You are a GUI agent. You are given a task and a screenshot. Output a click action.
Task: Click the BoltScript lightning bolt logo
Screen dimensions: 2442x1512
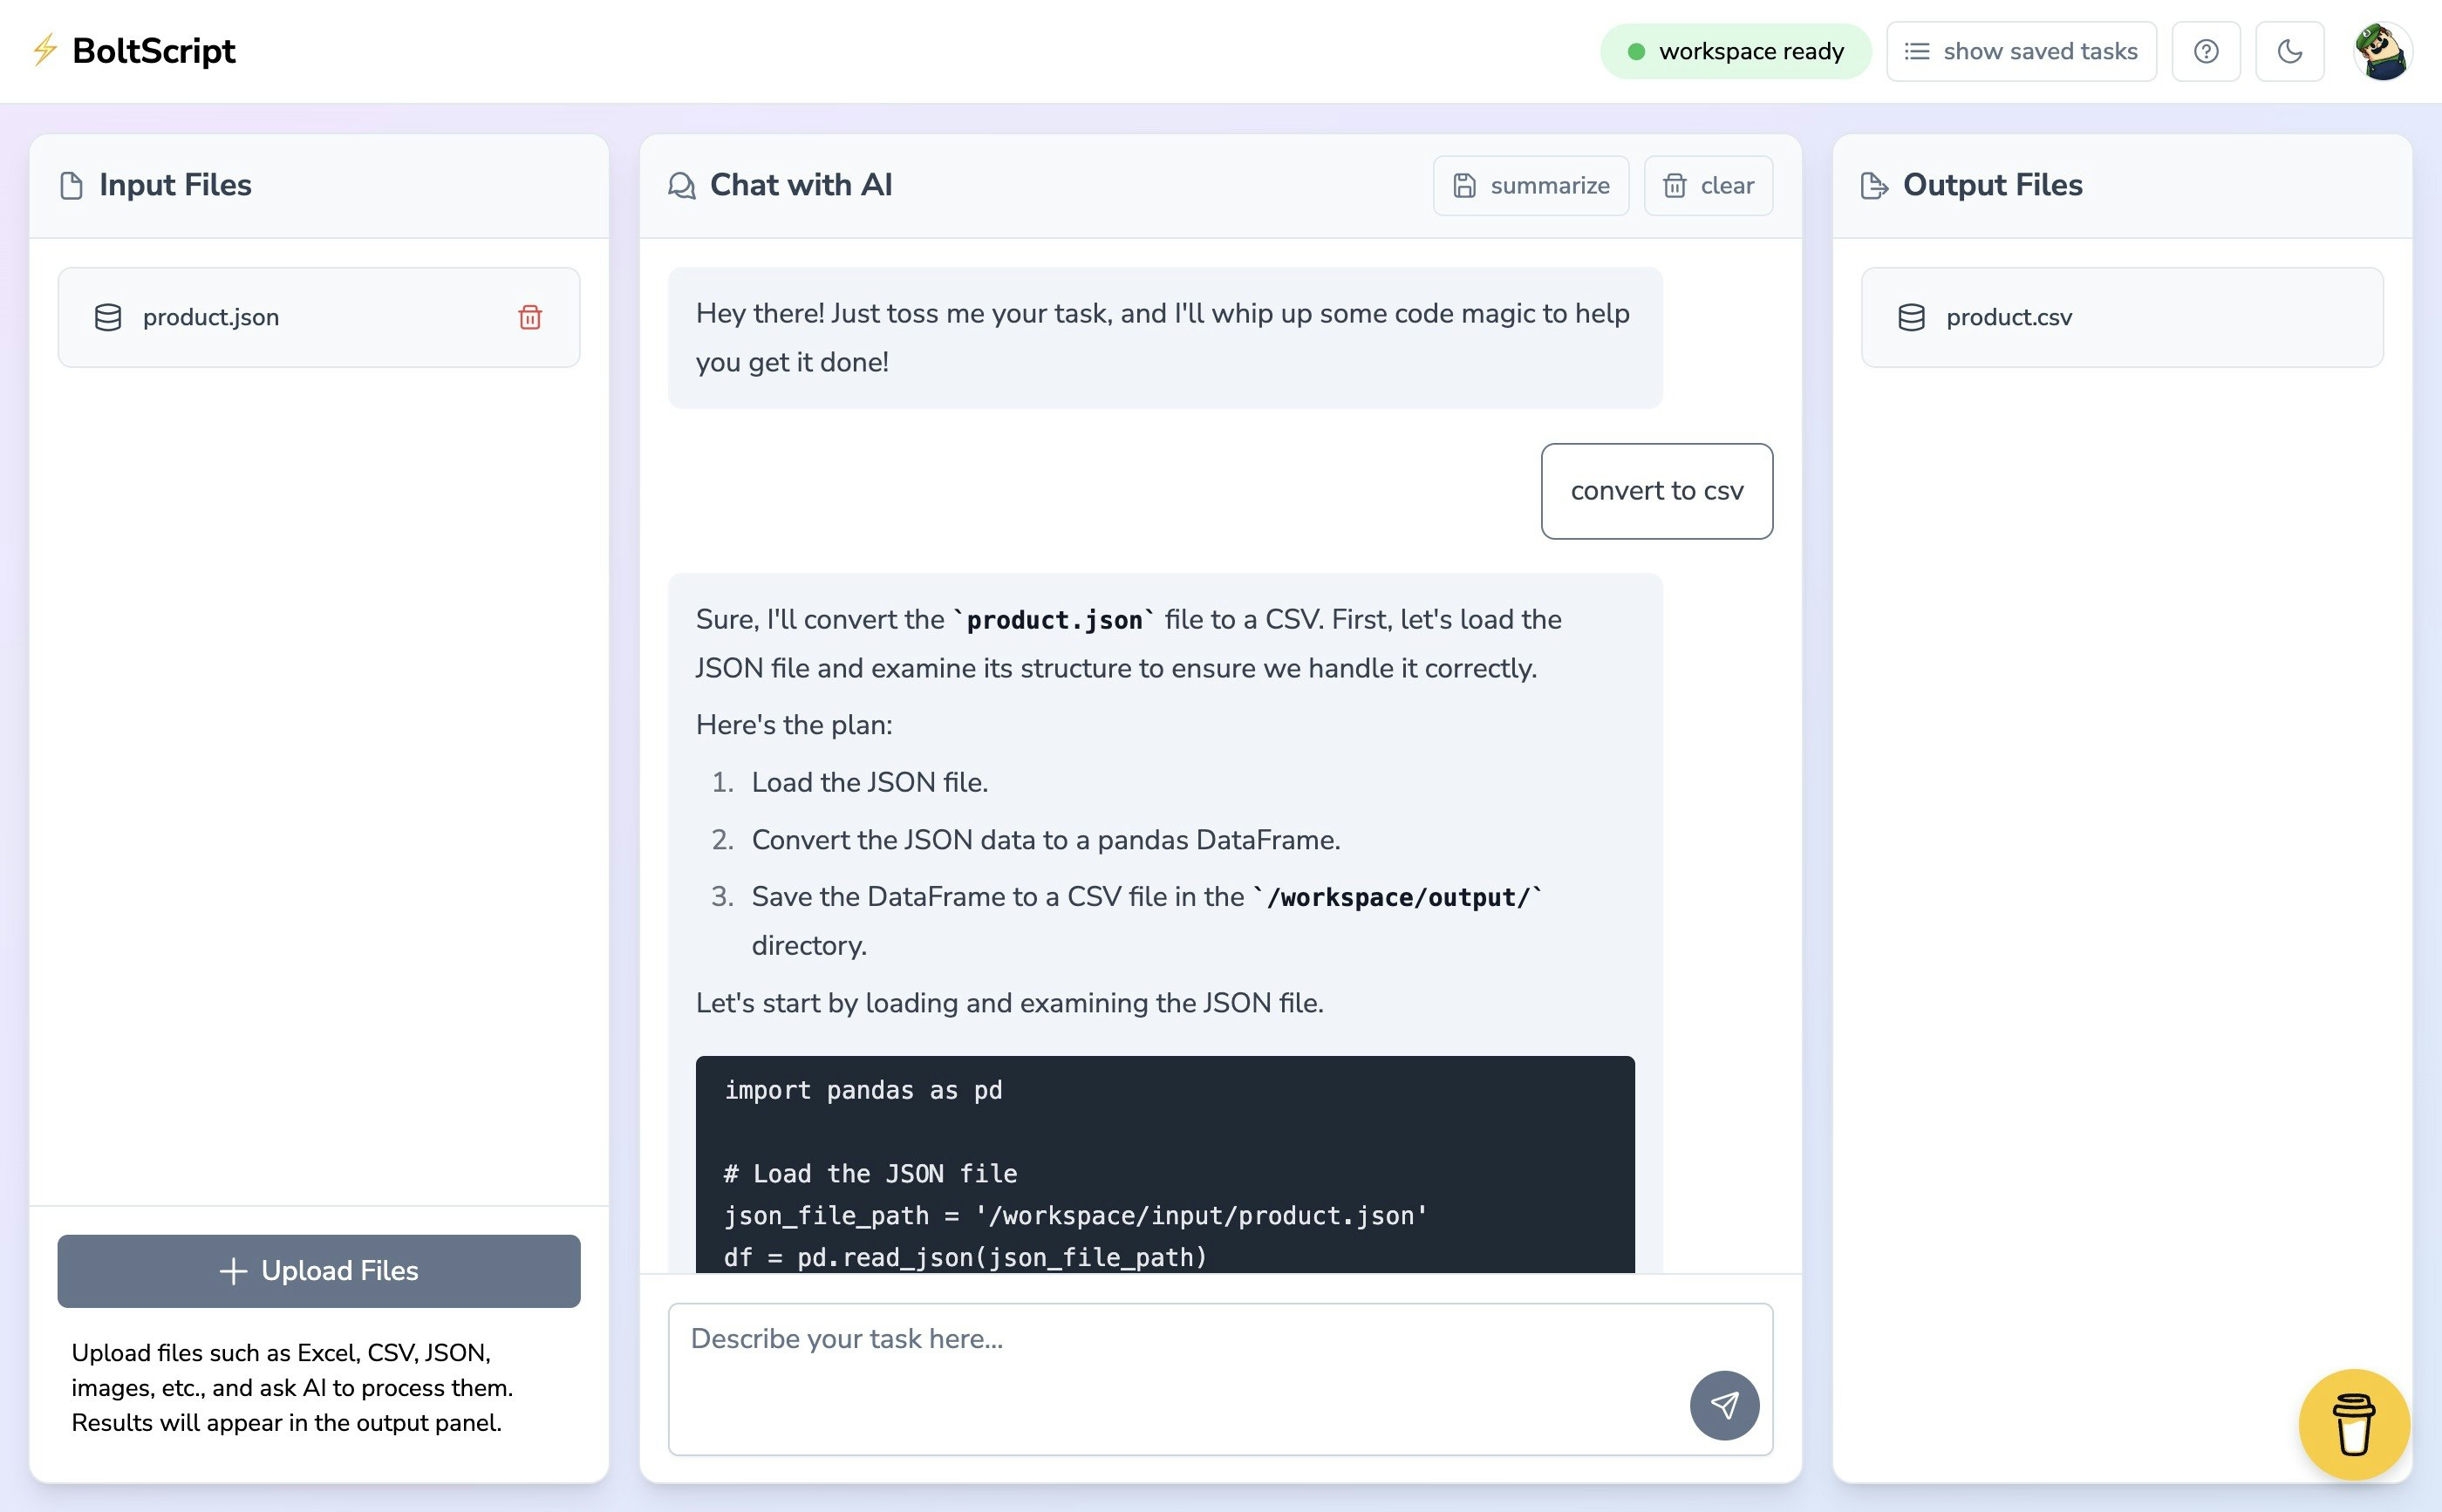pos(45,50)
